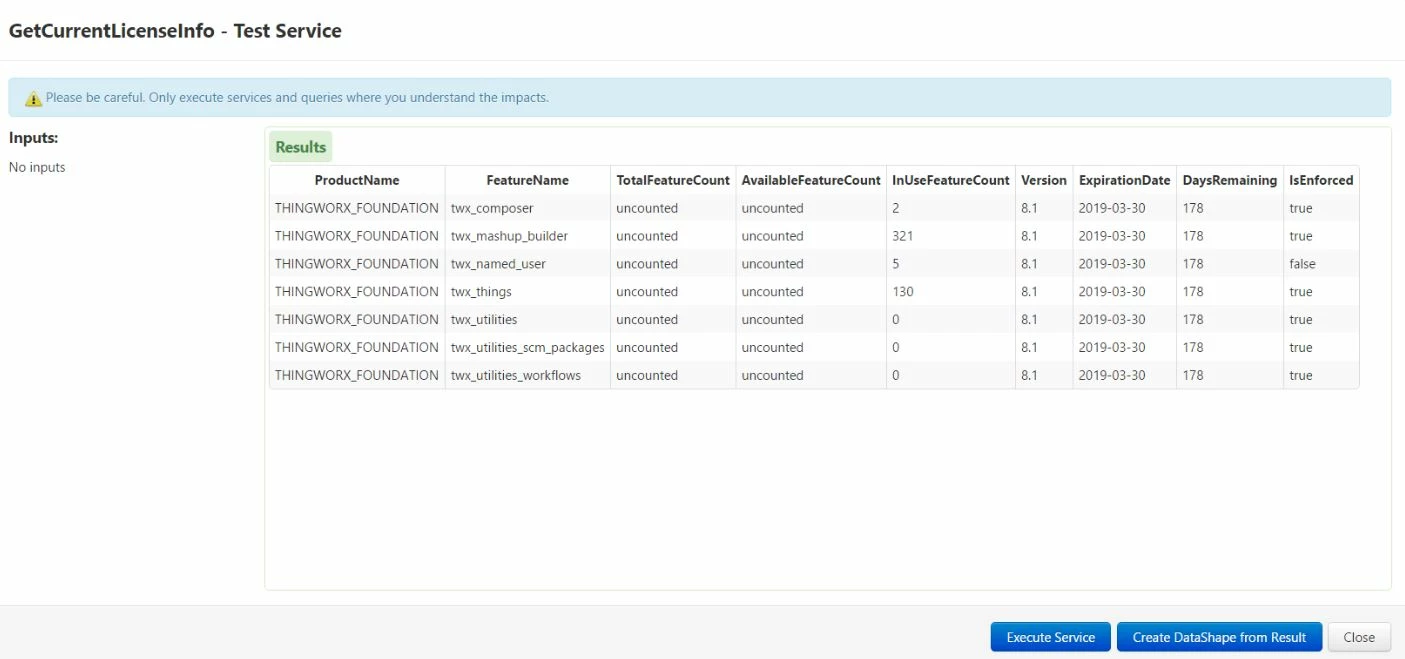Click in-use count 2 for twx_composer
This screenshot has height=659, width=1405.
(951, 208)
